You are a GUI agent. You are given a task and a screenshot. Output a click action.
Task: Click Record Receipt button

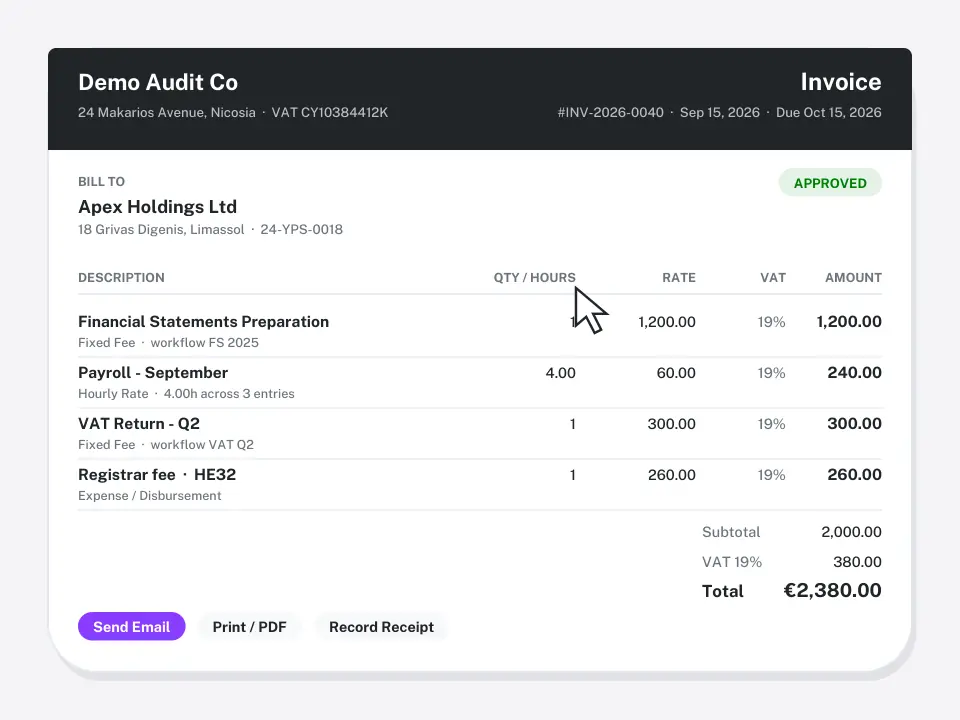coord(381,626)
